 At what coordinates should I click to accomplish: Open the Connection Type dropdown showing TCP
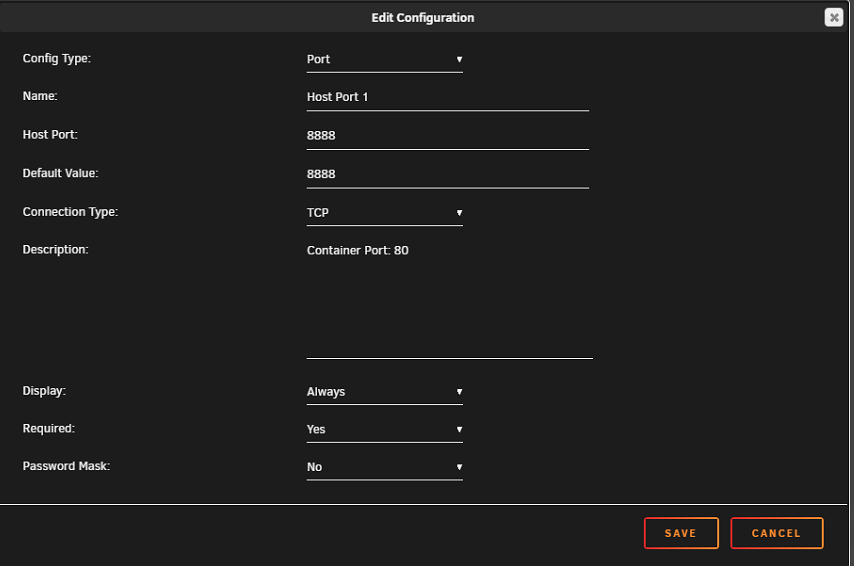(x=385, y=213)
